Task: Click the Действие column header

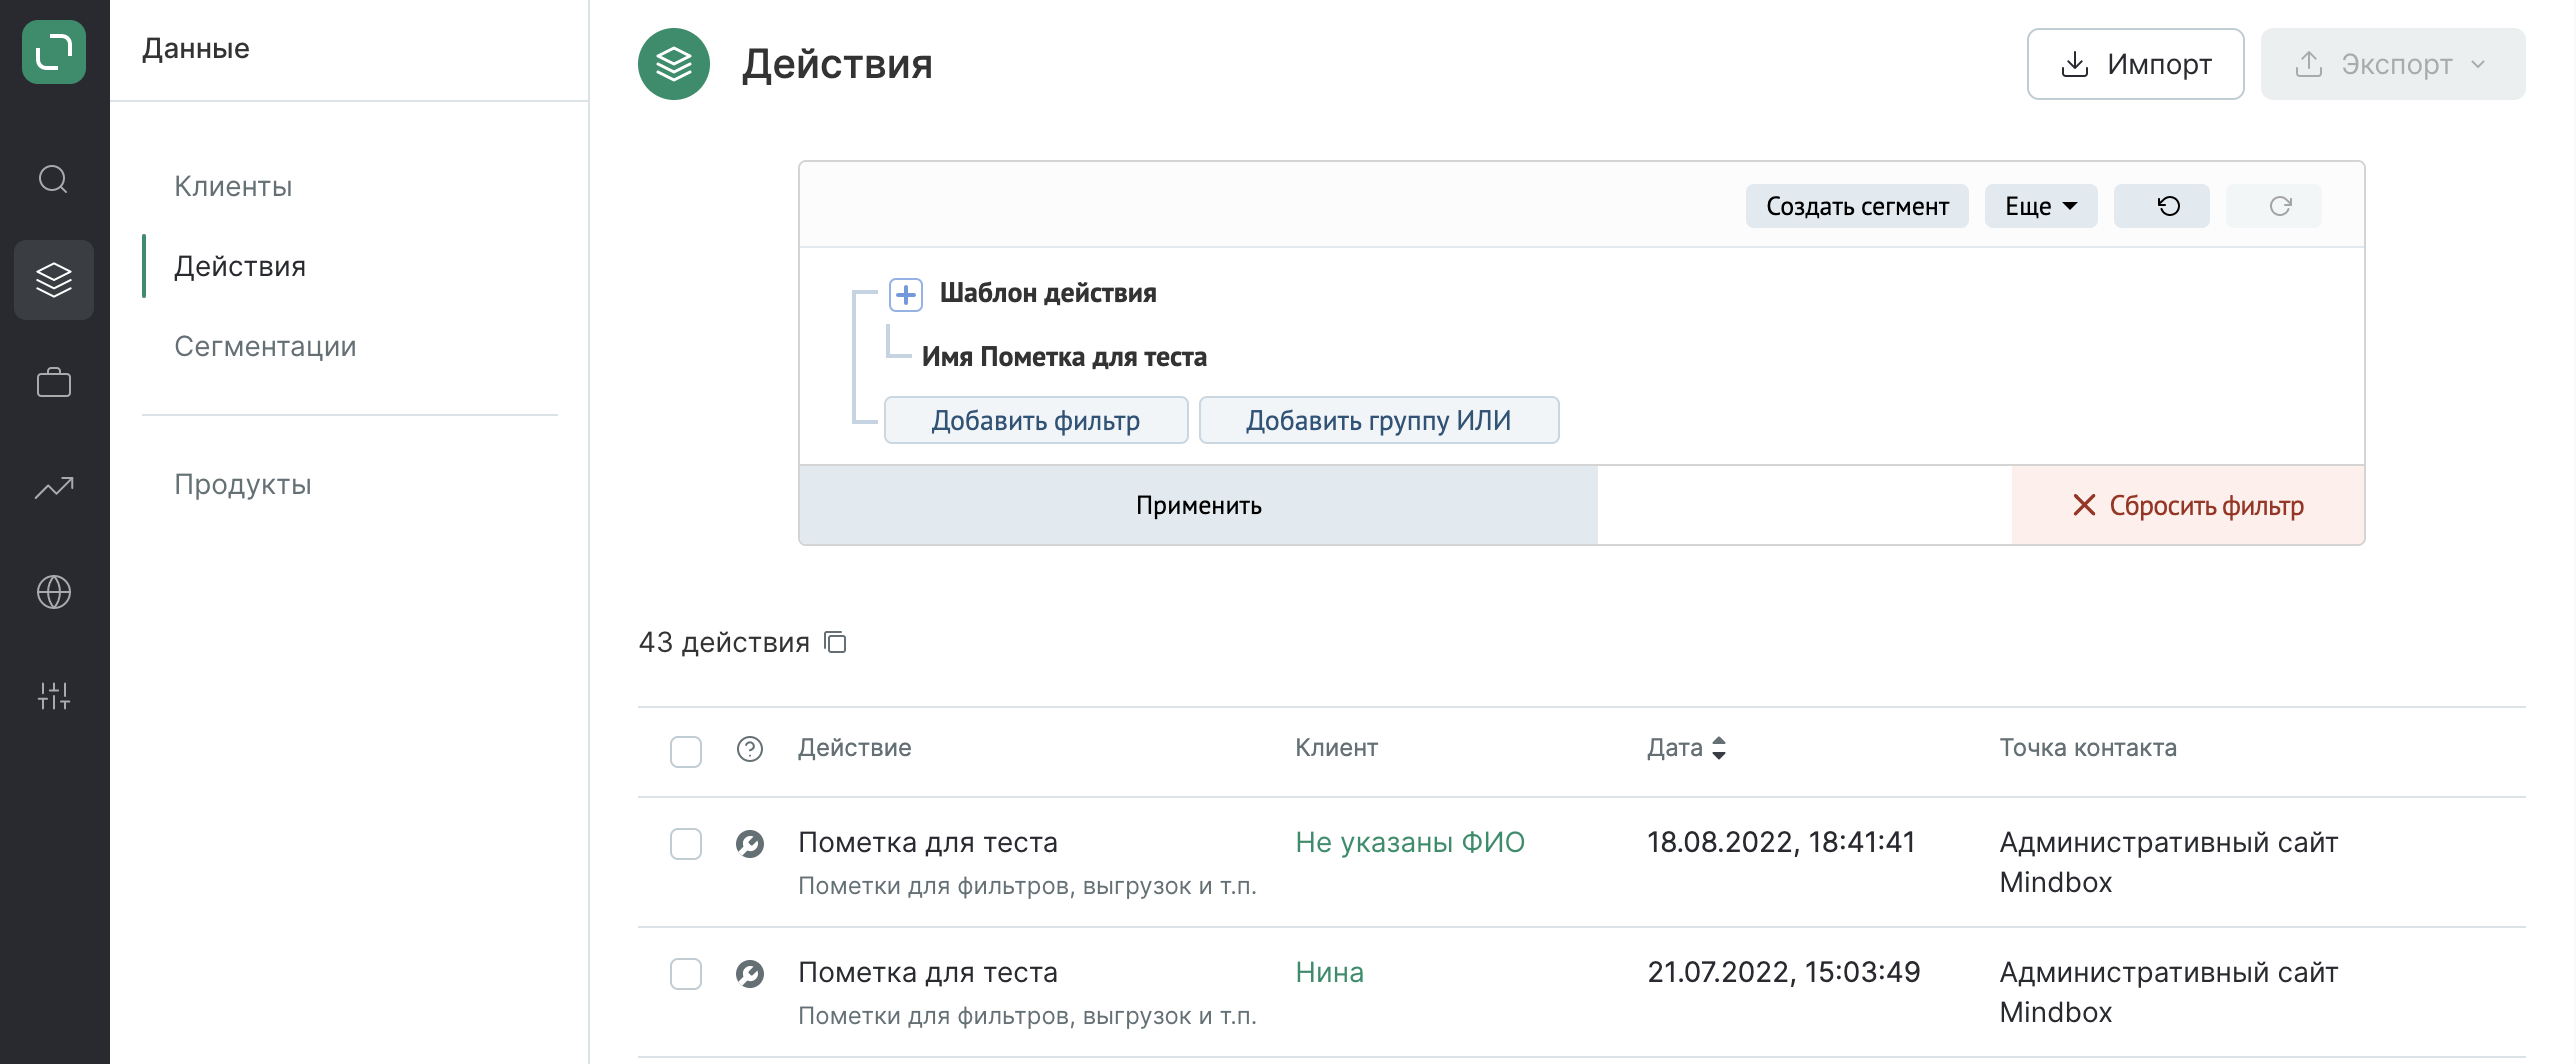Action: pyautogui.click(x=854, y=748)
